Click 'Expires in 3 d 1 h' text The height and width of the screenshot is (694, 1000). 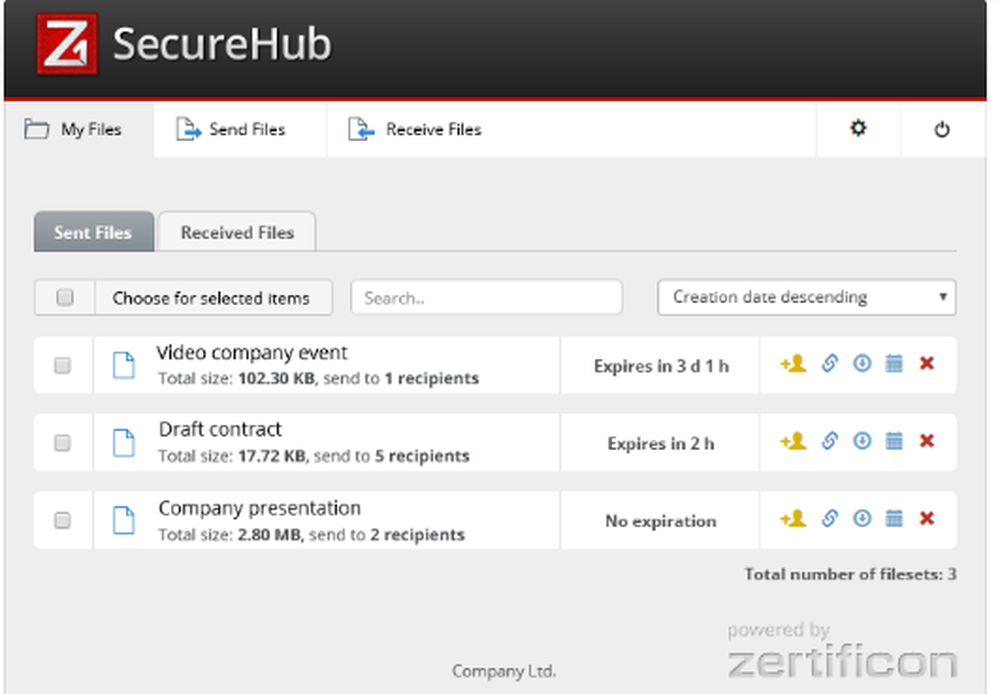[661, 366]
